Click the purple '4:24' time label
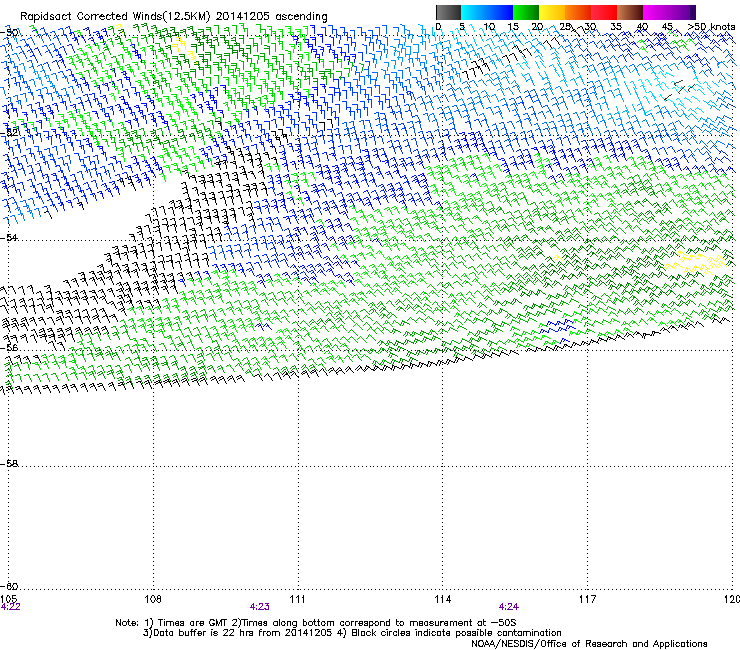Screen dimensions: 740x650 (509, 607)
